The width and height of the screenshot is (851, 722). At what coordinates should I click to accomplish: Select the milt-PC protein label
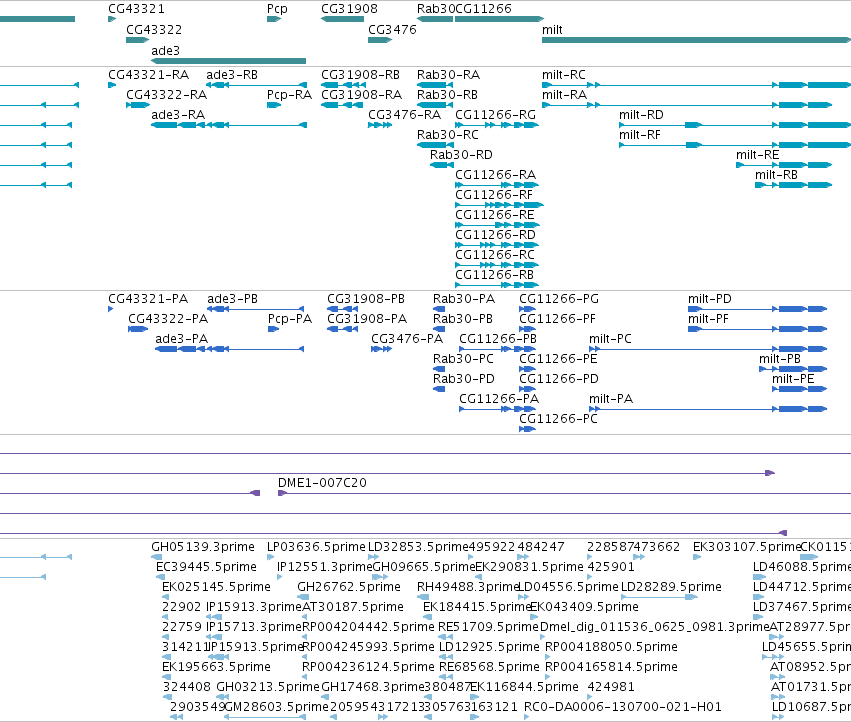coord(611,339)
